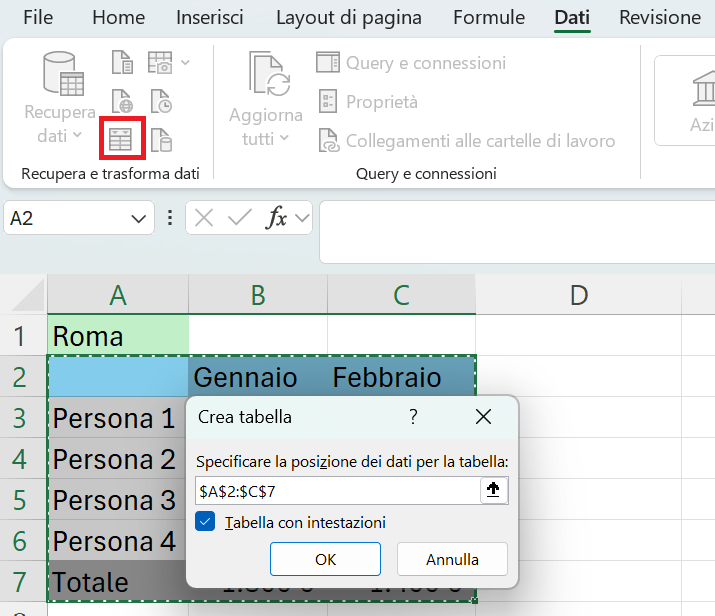This screenshot has height=616, width=715.
Task: Click the Gennaio header cell
Action: tap(258, 377)
